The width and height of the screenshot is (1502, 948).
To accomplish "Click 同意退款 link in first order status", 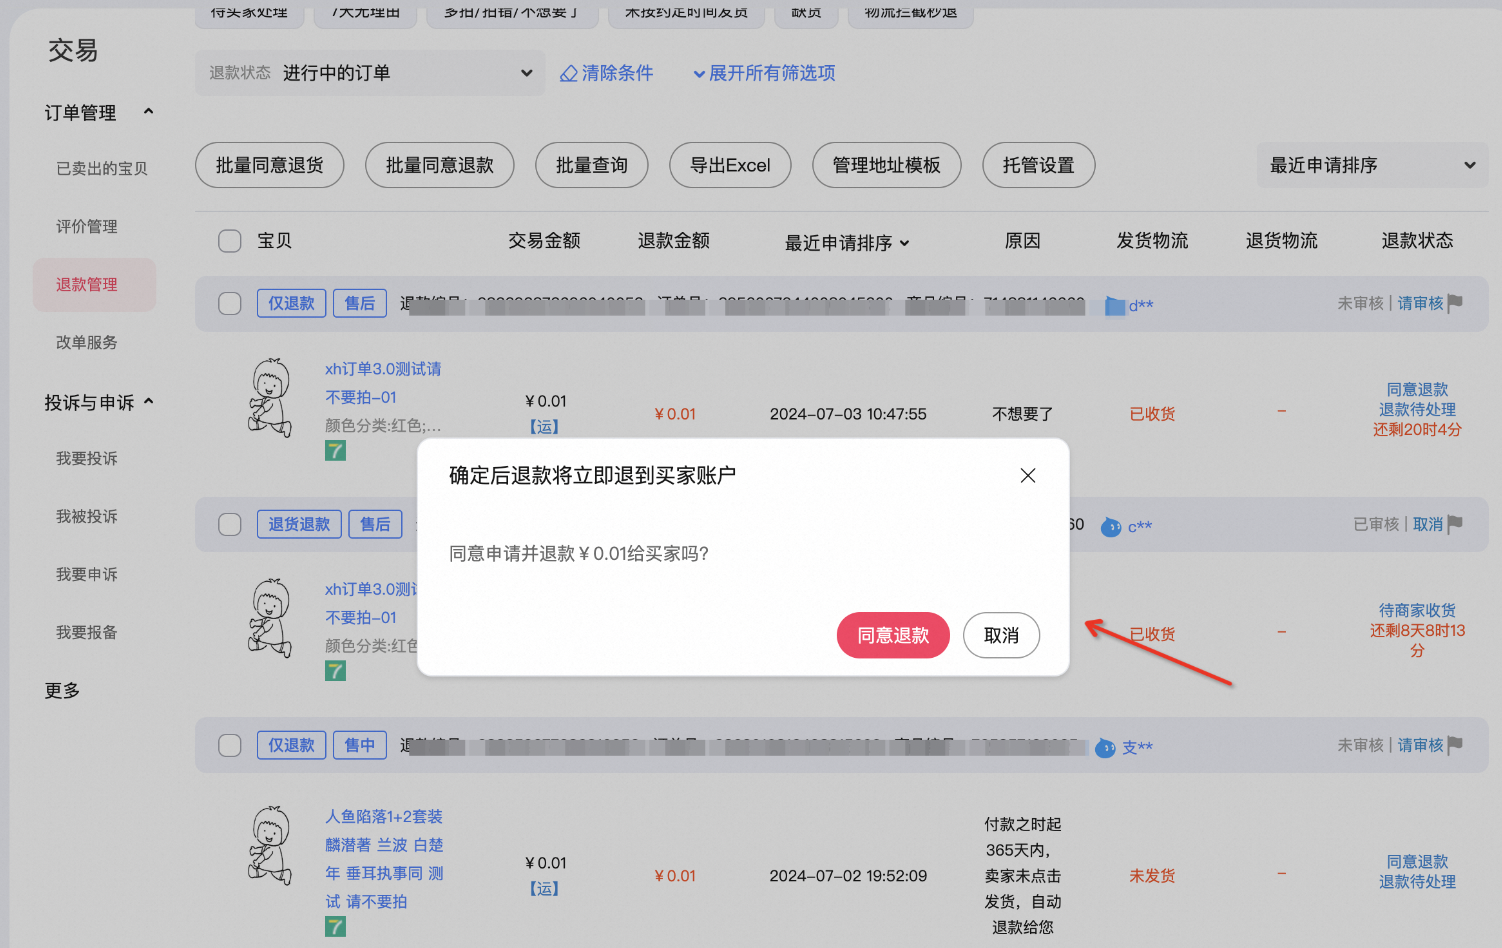I will pyautogui.click(x=1417, y=390).
